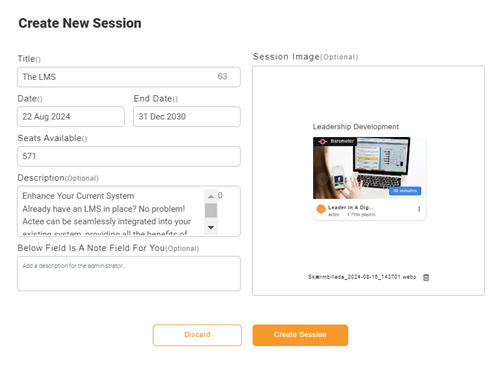This screenshot has height=371, width=500.
Task: Click the Seats Available field showing 571
Action: point(129,156)
